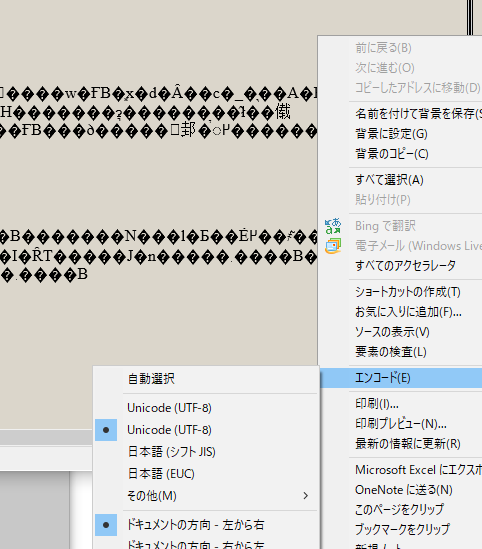Open 印刷プレビュー(N)...

[x=401, y=424]
